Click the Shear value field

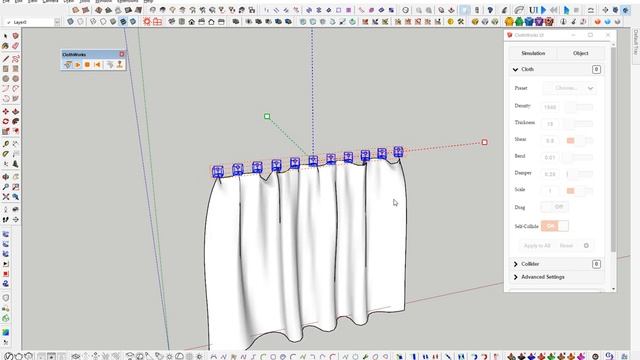[x=550, y=141]
